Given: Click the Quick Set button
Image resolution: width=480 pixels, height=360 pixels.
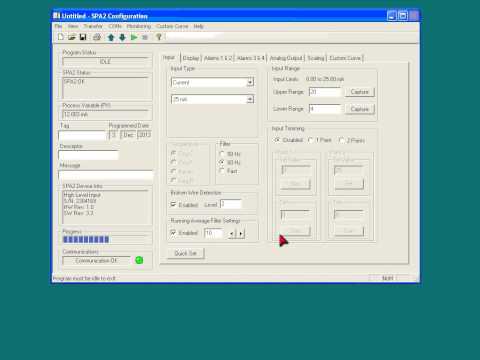Looking at the screenshot, I should [x=185, y=253].
